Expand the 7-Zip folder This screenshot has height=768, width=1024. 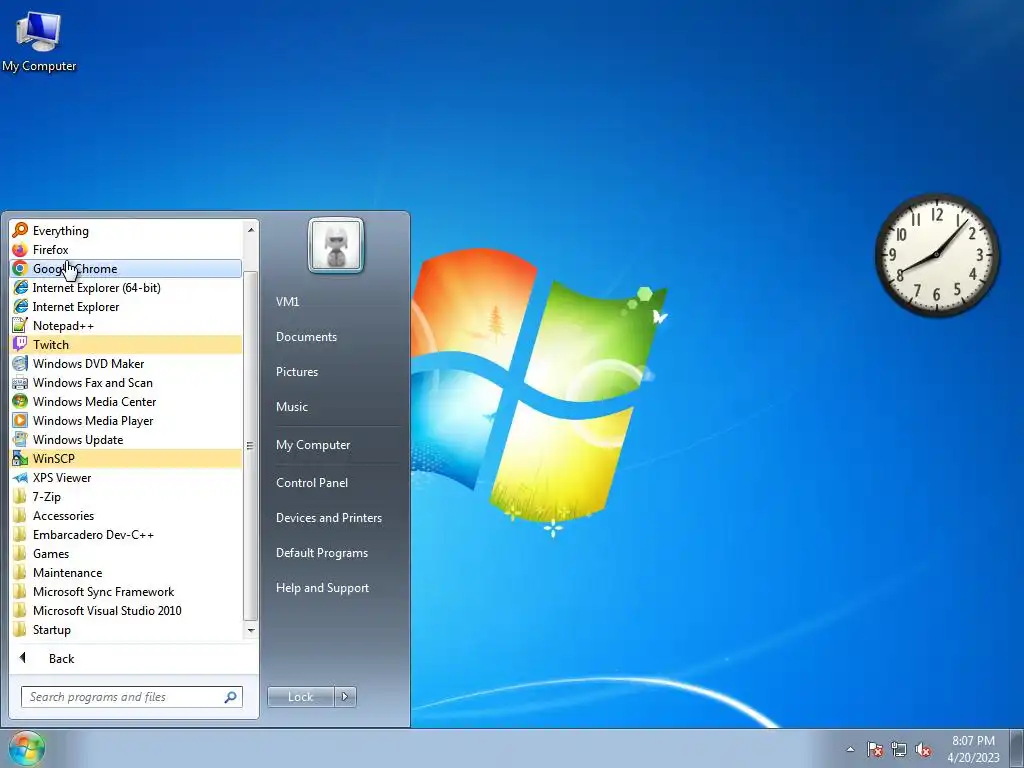click(x=126, y=496)
